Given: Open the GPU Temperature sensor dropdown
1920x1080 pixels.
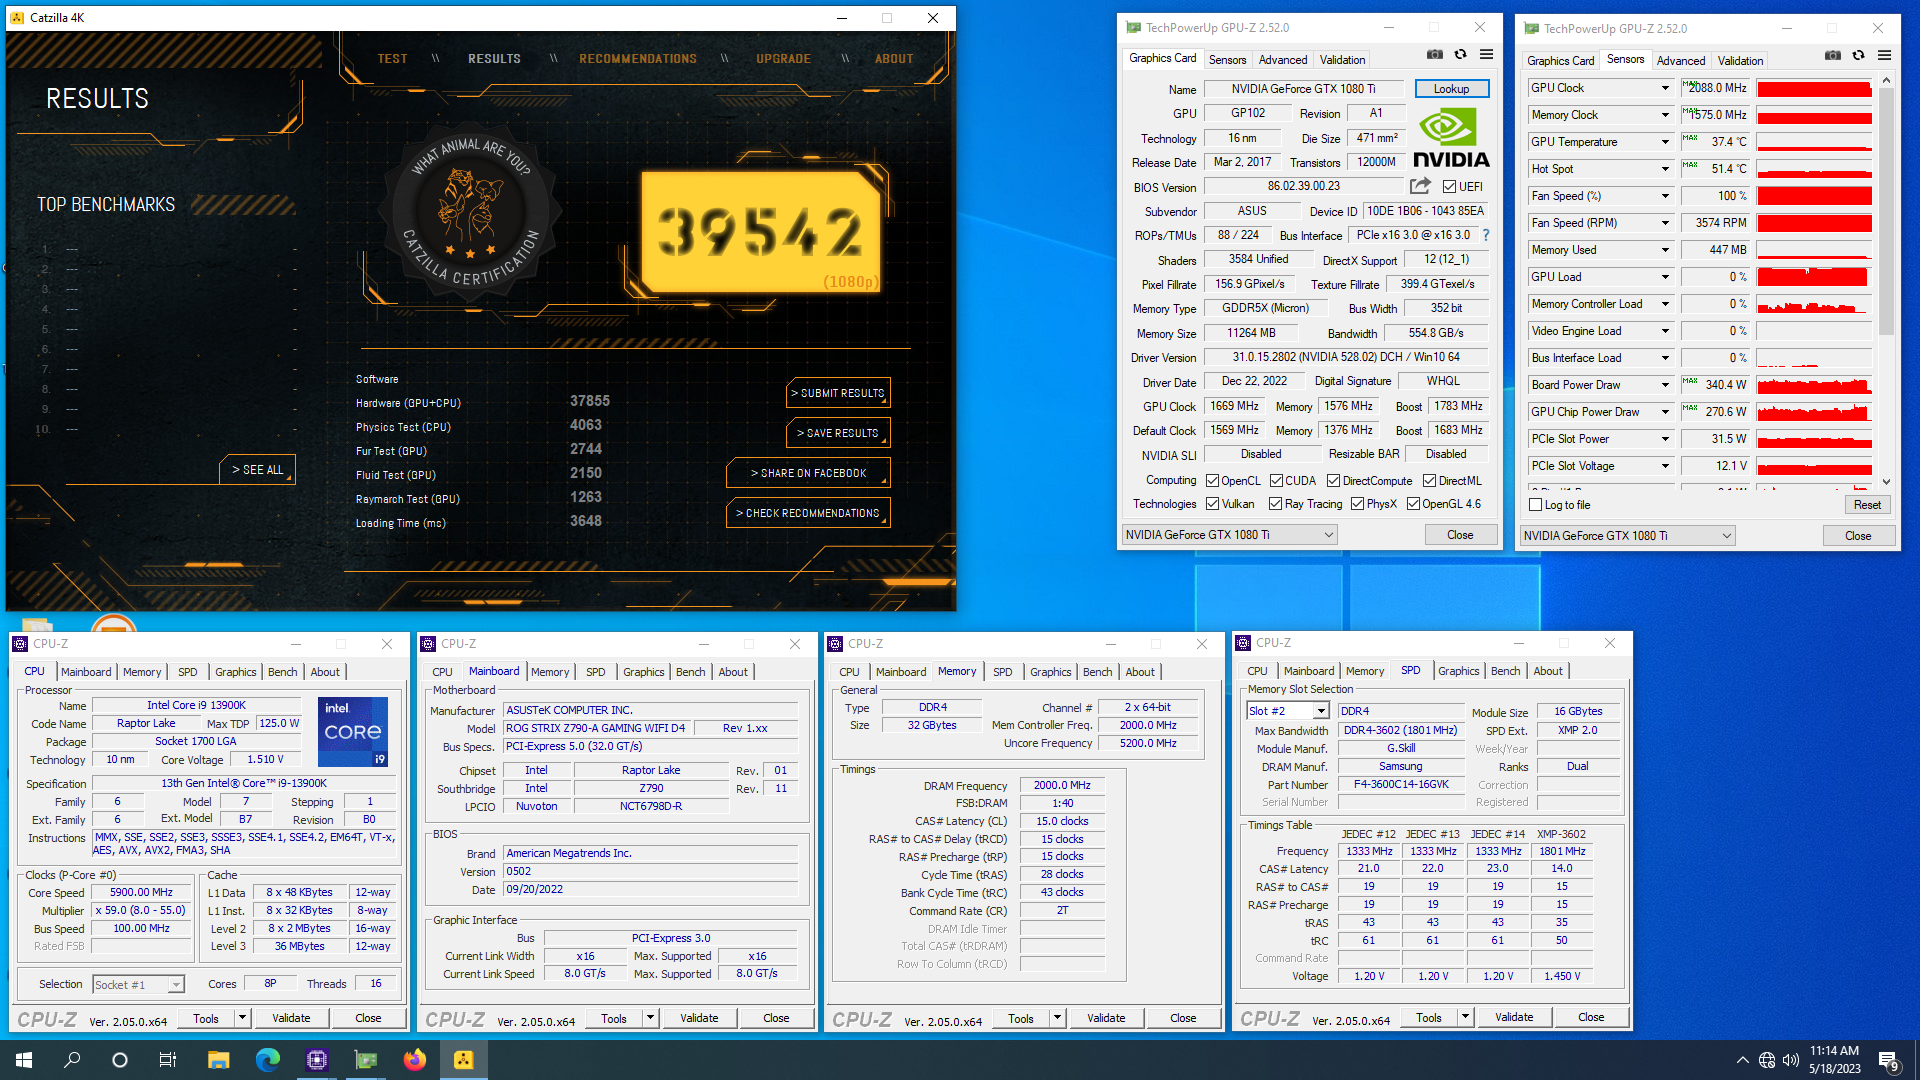Looking at the screenshot, I should pos(1665,142).
